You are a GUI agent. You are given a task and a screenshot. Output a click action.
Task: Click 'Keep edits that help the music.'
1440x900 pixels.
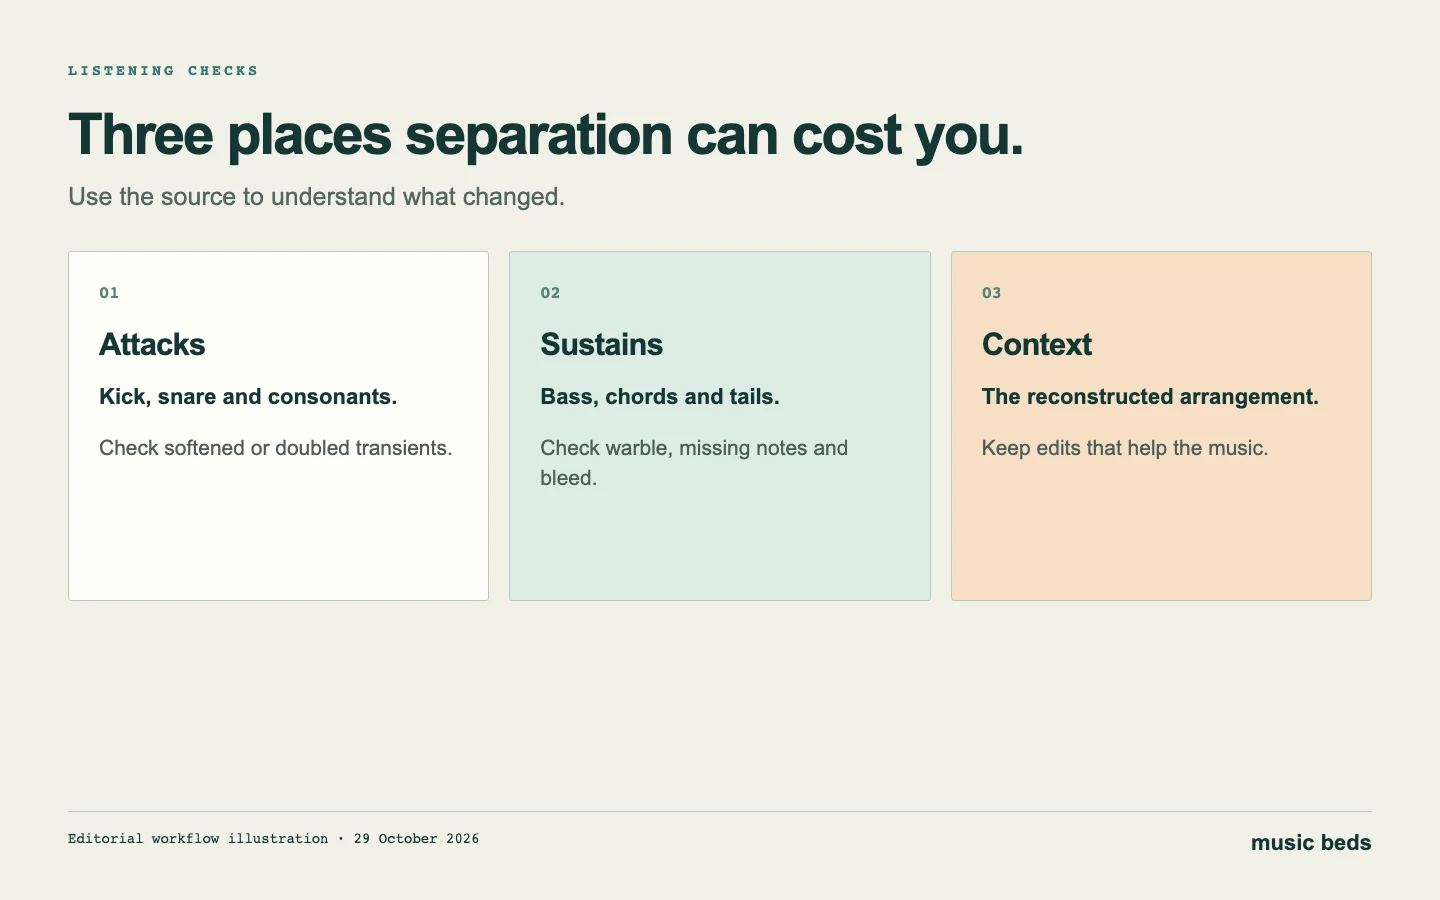[1125, 448]
